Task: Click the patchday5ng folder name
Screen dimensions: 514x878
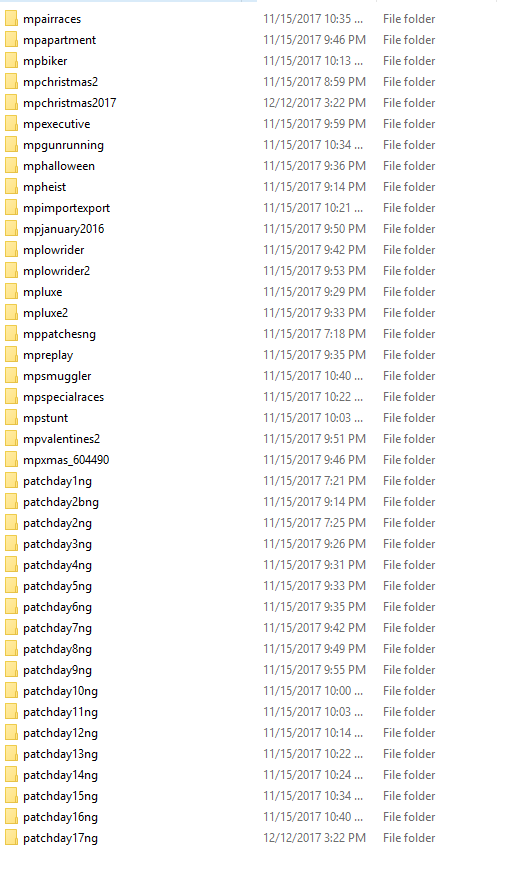Action: (57, 586)
